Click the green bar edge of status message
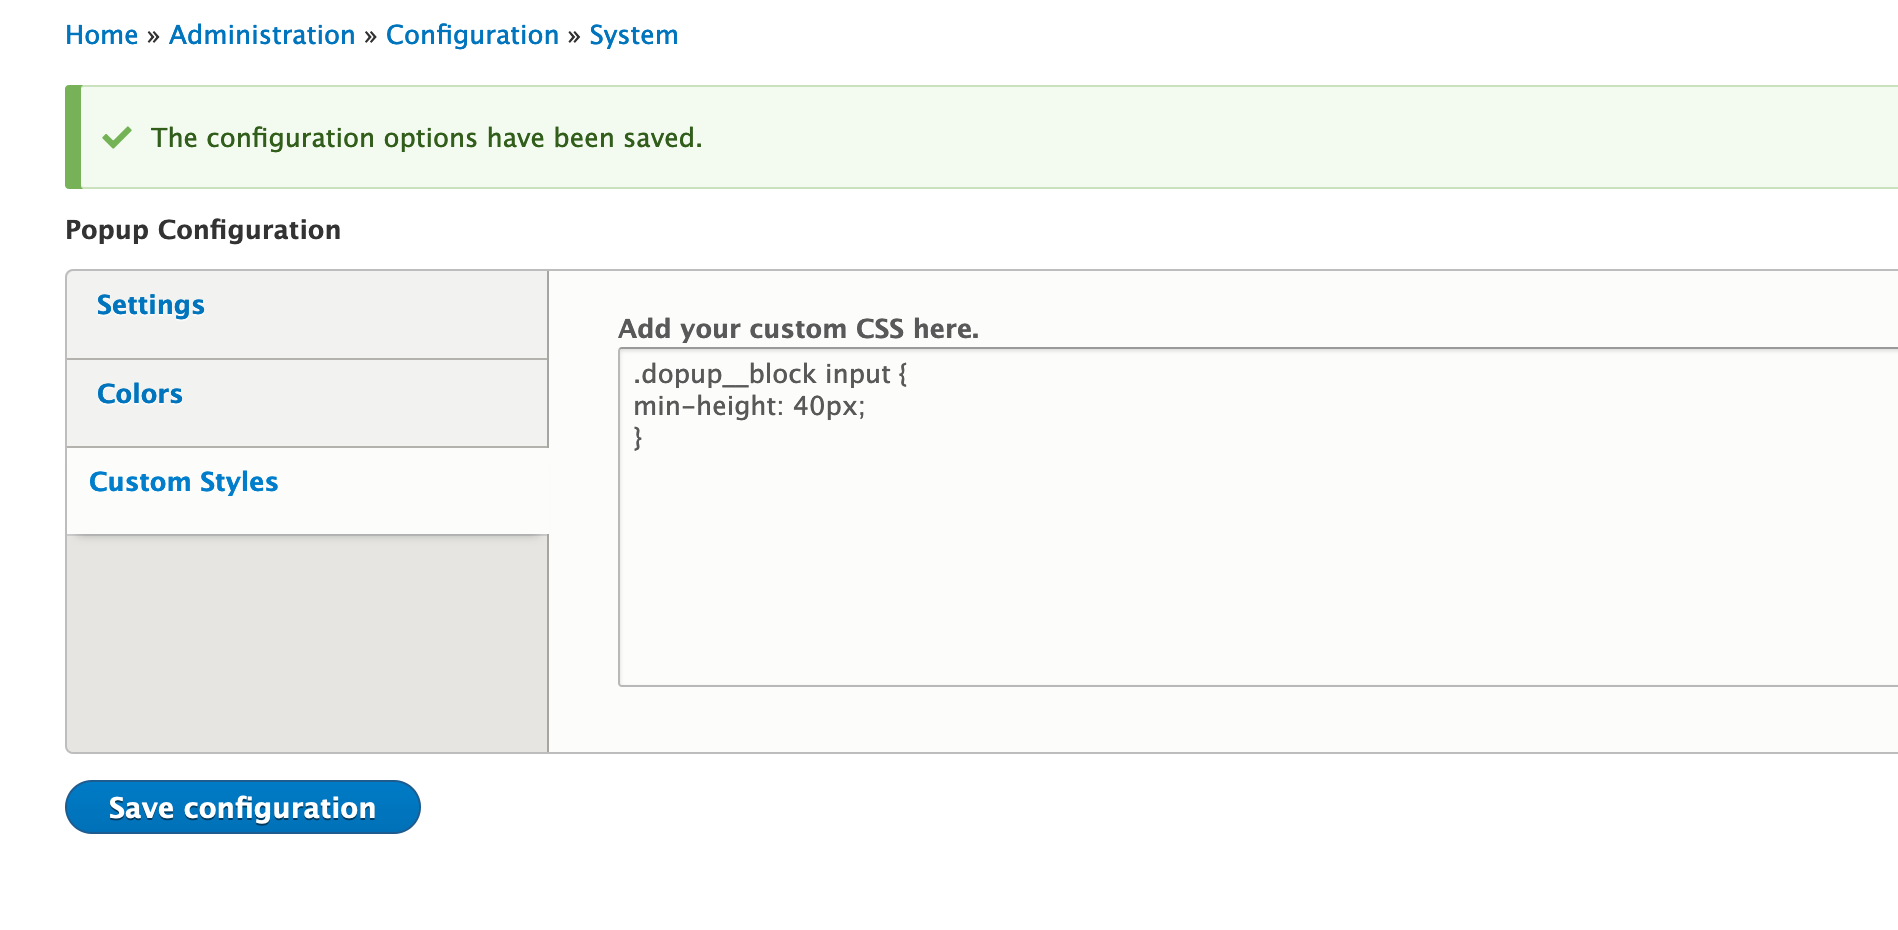 (x=73, y=137)
